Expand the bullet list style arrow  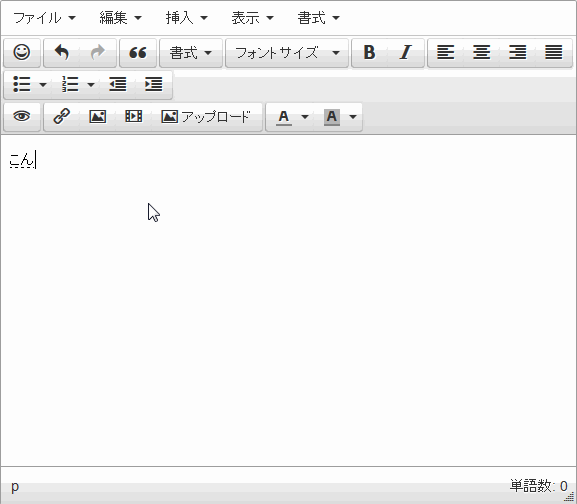pos(43,85)
